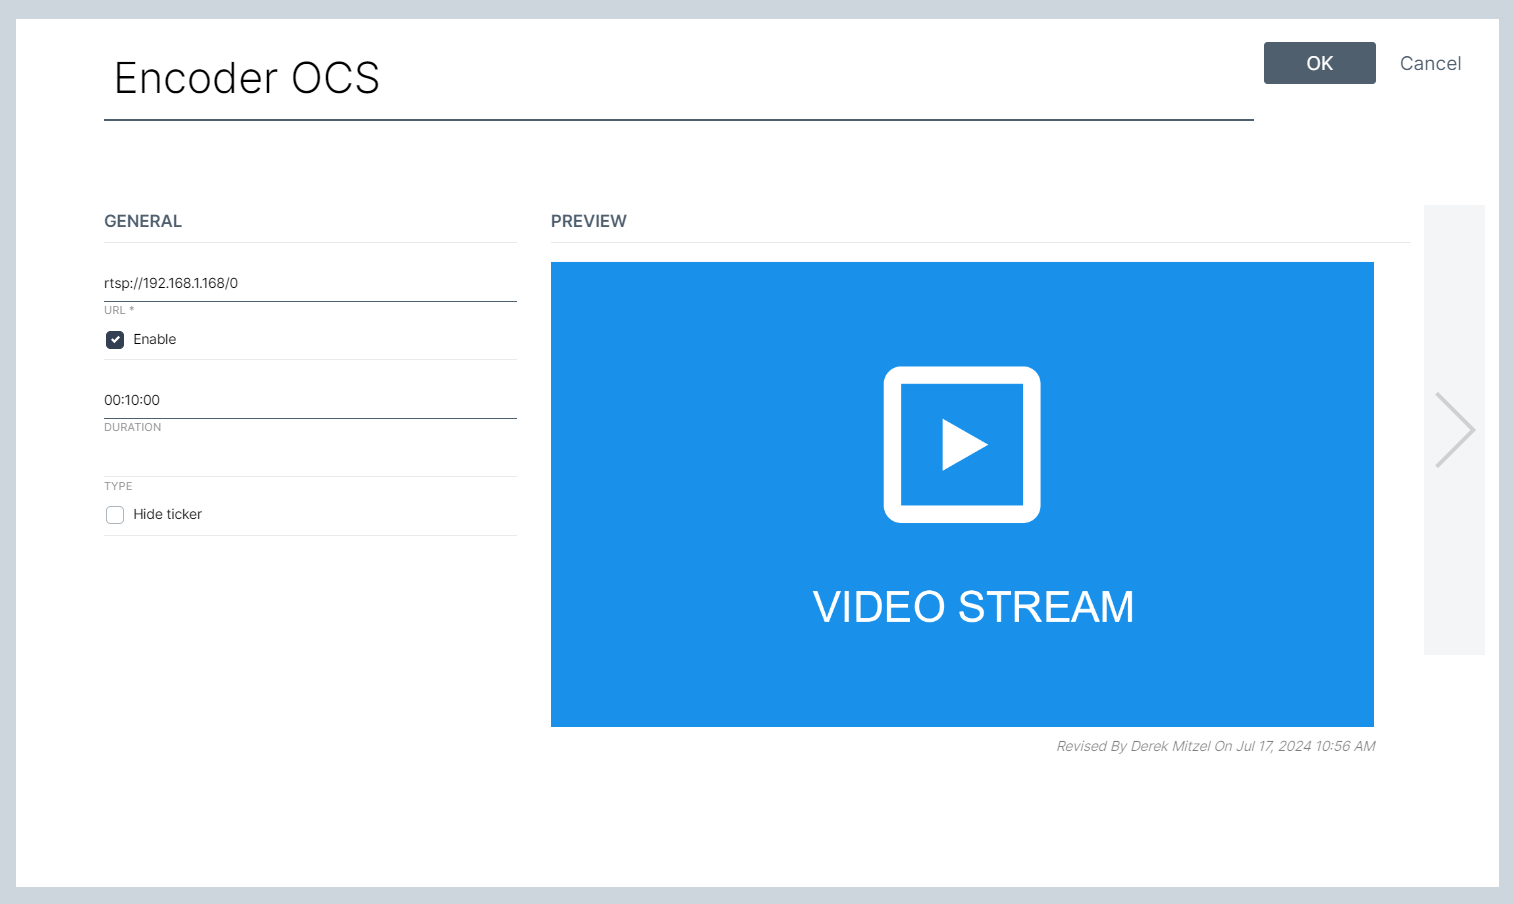The height and width of the screenshot is (904, 1513).
Task: Click the Enable label next to the checkbox
Action: (x=154, y=339)
